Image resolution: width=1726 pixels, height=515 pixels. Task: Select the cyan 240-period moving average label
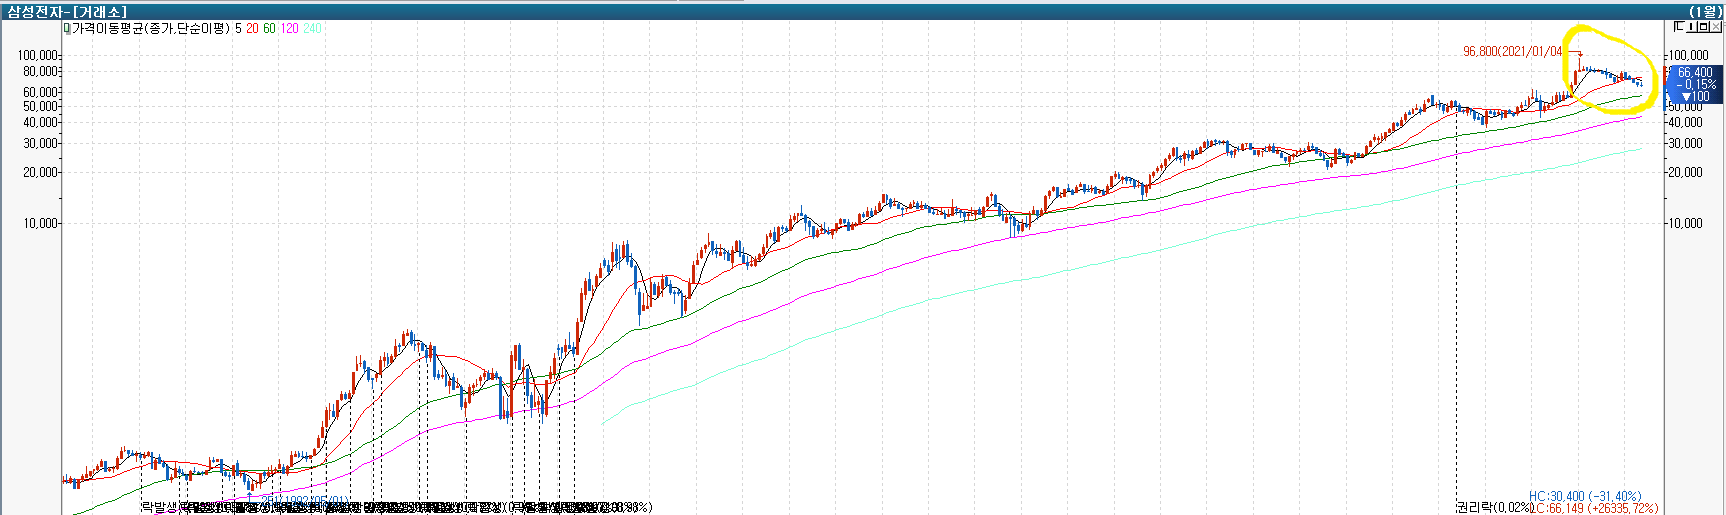312,28
